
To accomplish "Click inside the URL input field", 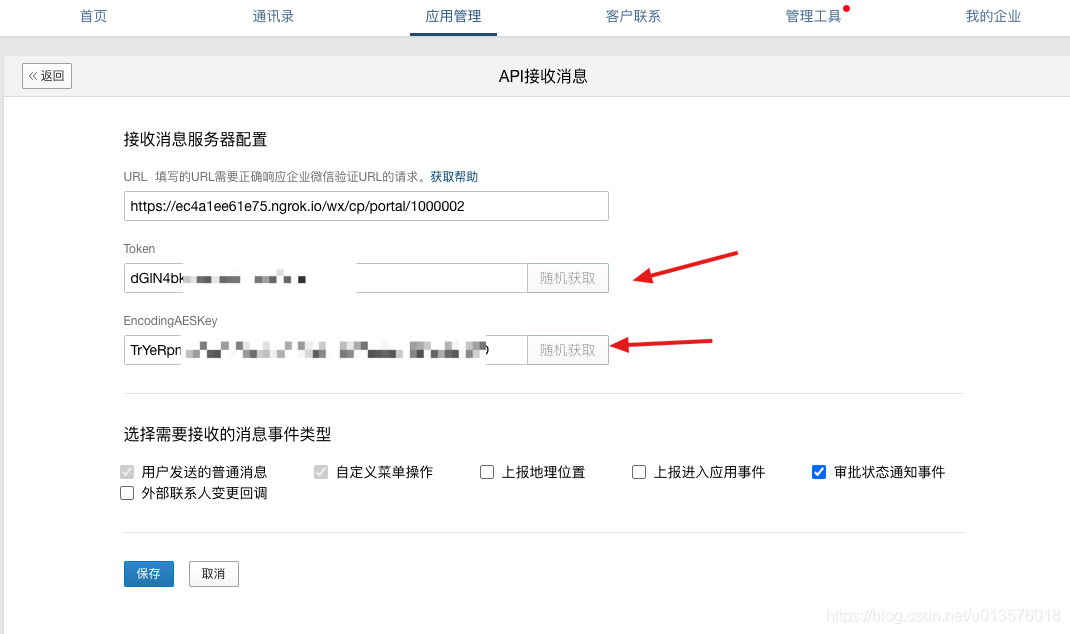I will (x=366, y=206).
